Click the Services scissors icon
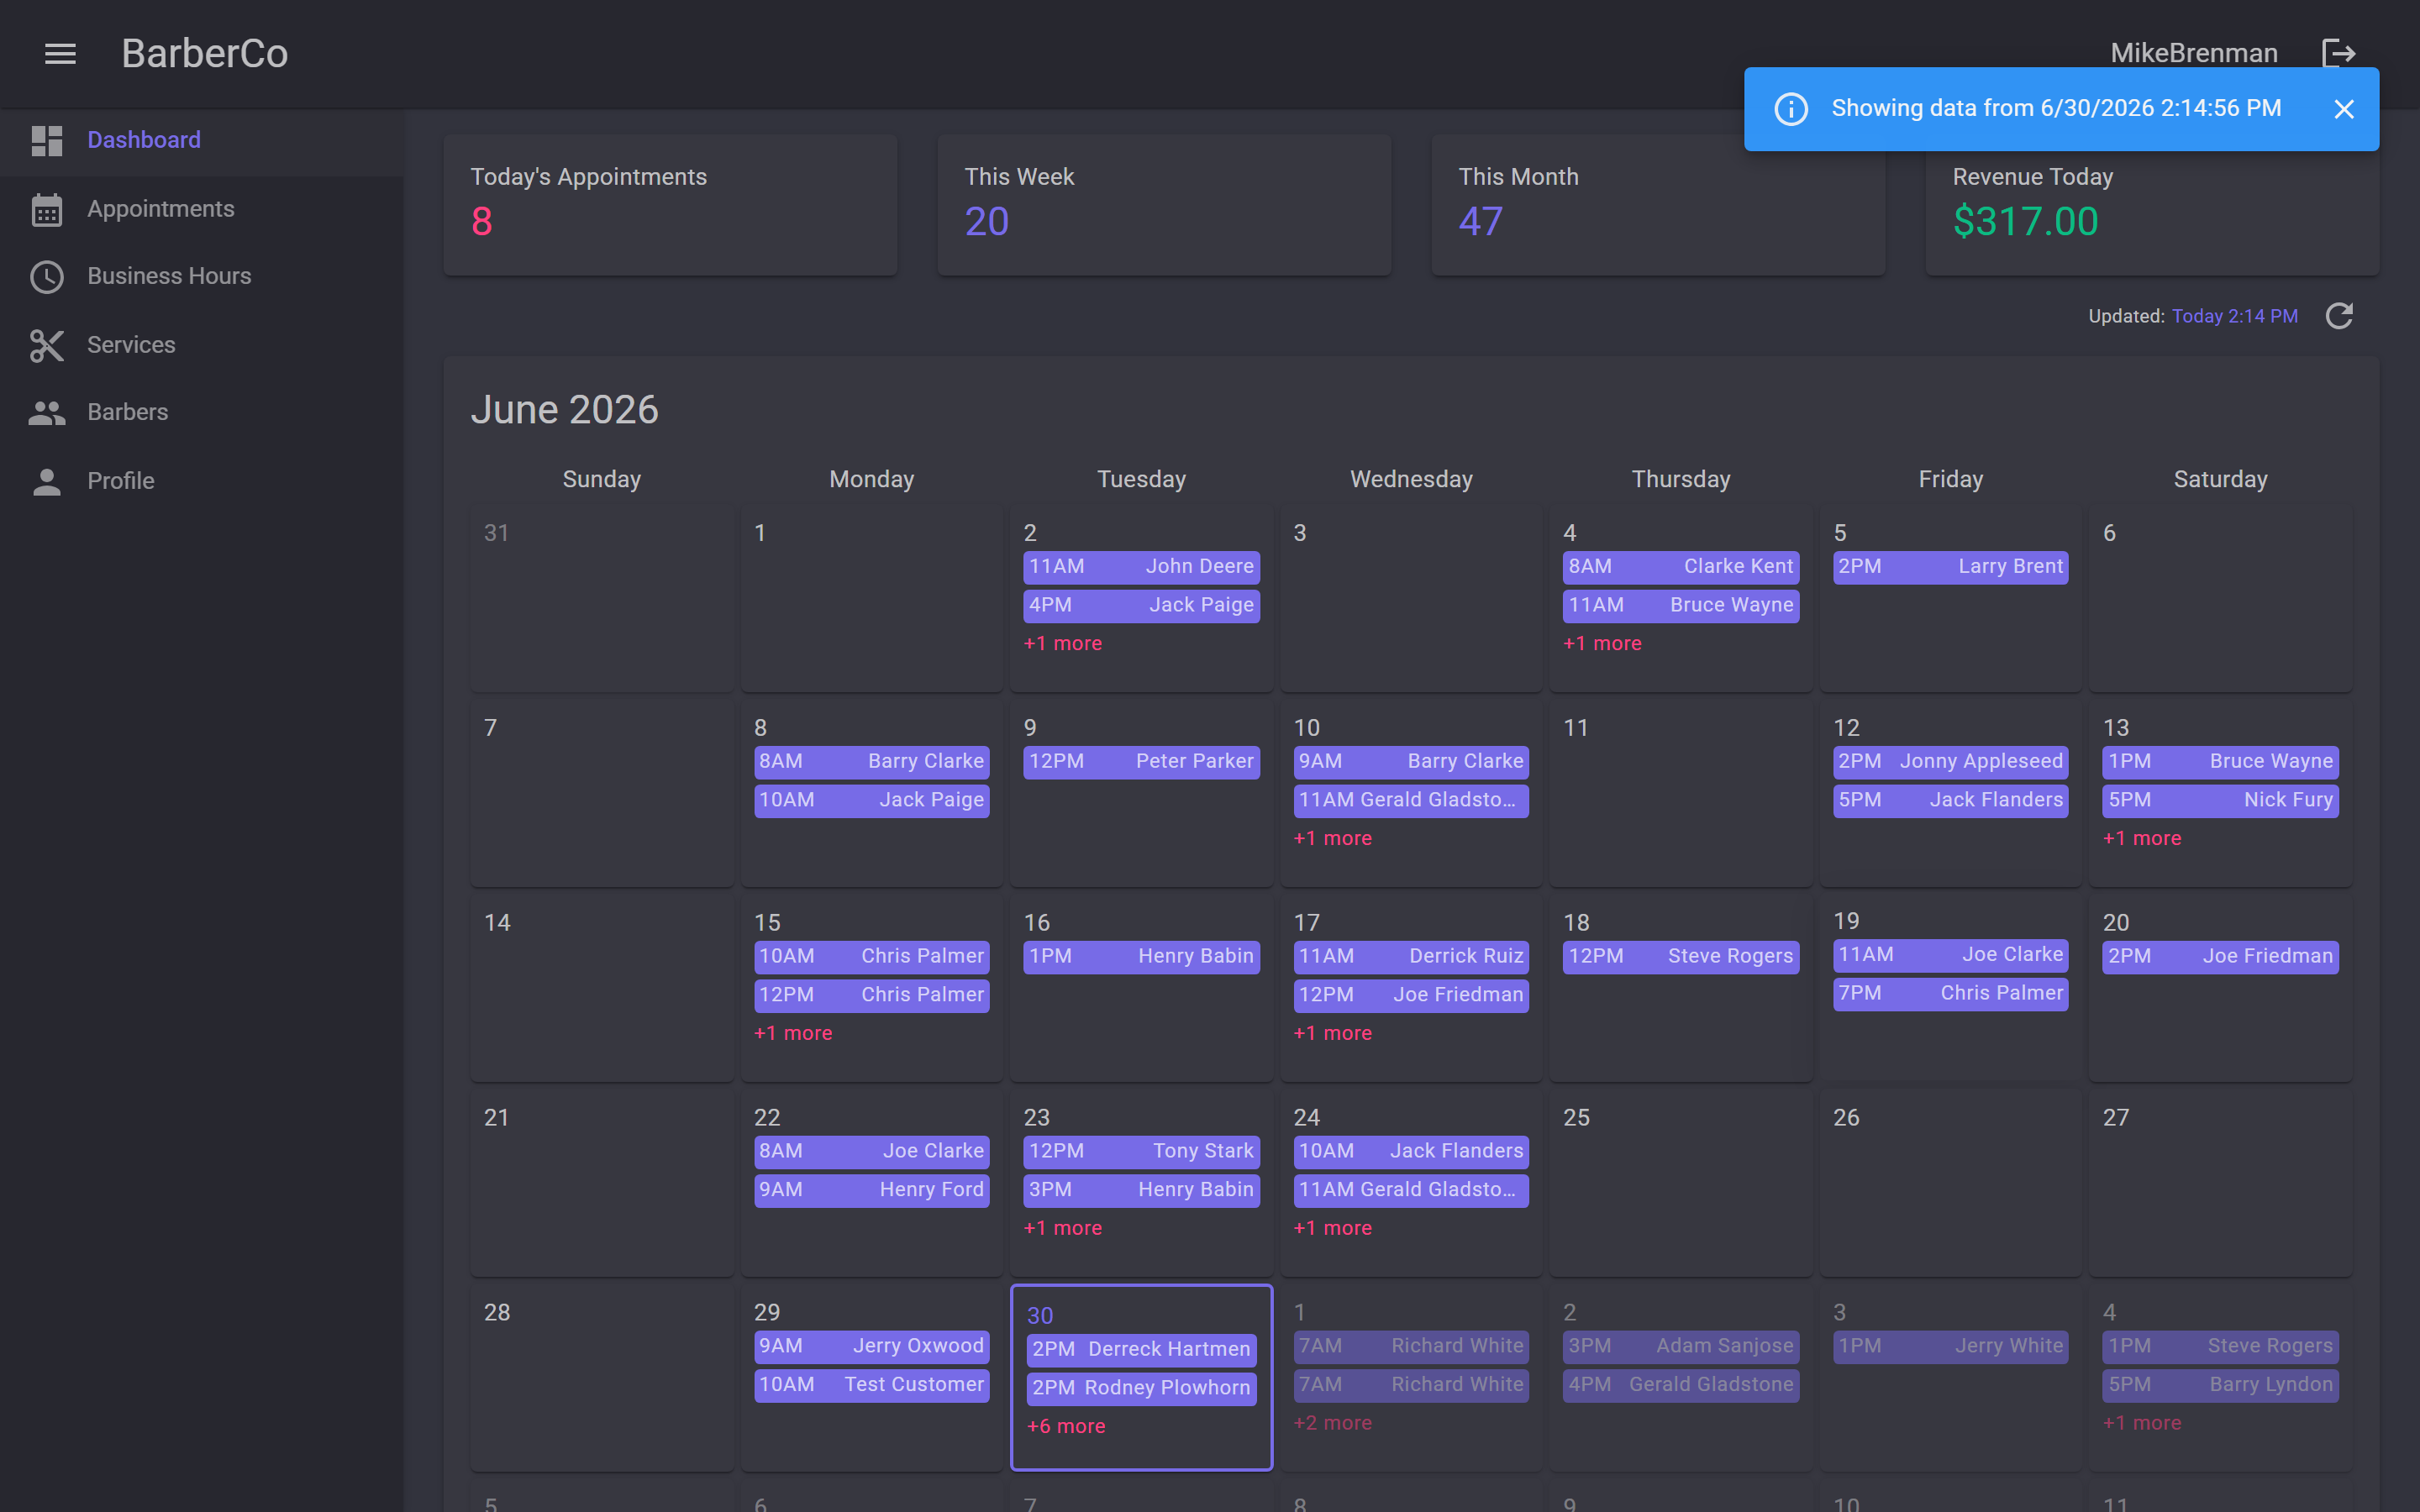The image size is (2420, 1512). click(x=47, y=345)
